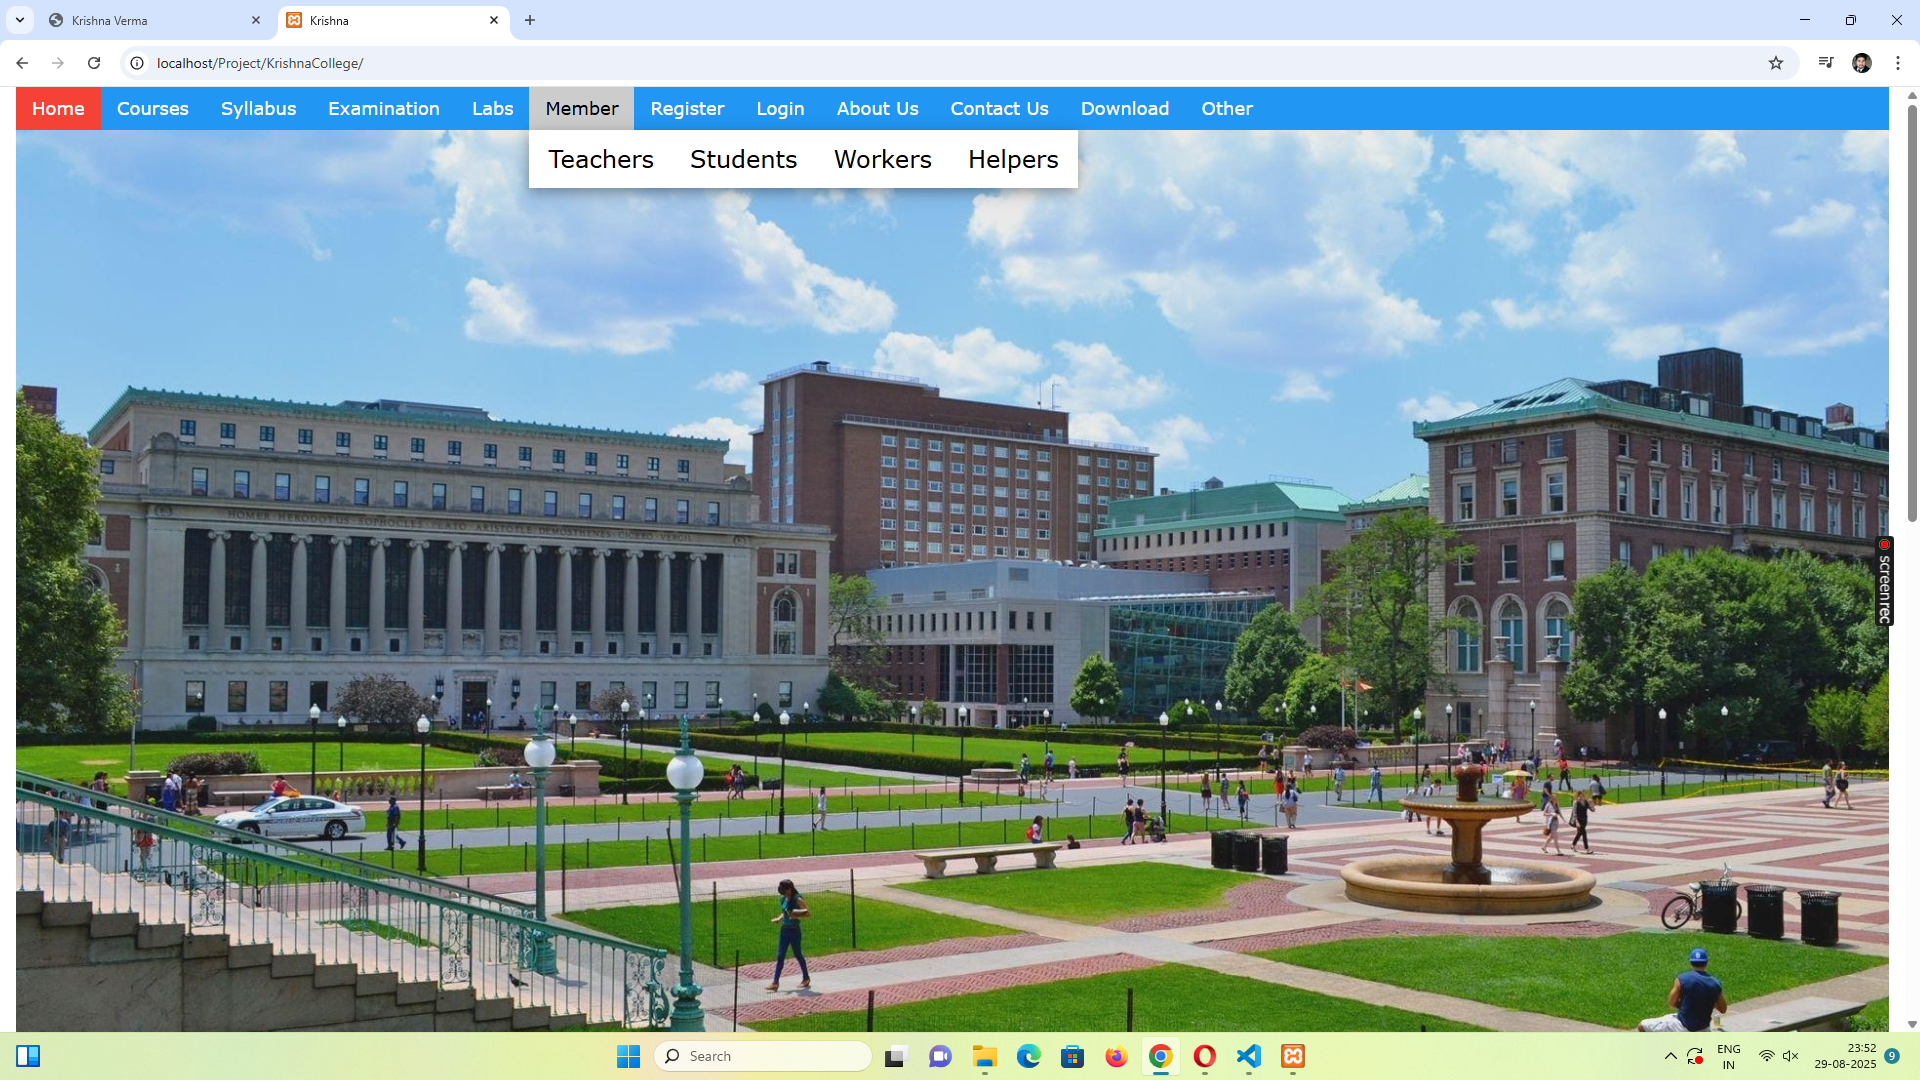The image size is (1920, 1080).
Task: Open the Courses menu item
Action: 153,108
